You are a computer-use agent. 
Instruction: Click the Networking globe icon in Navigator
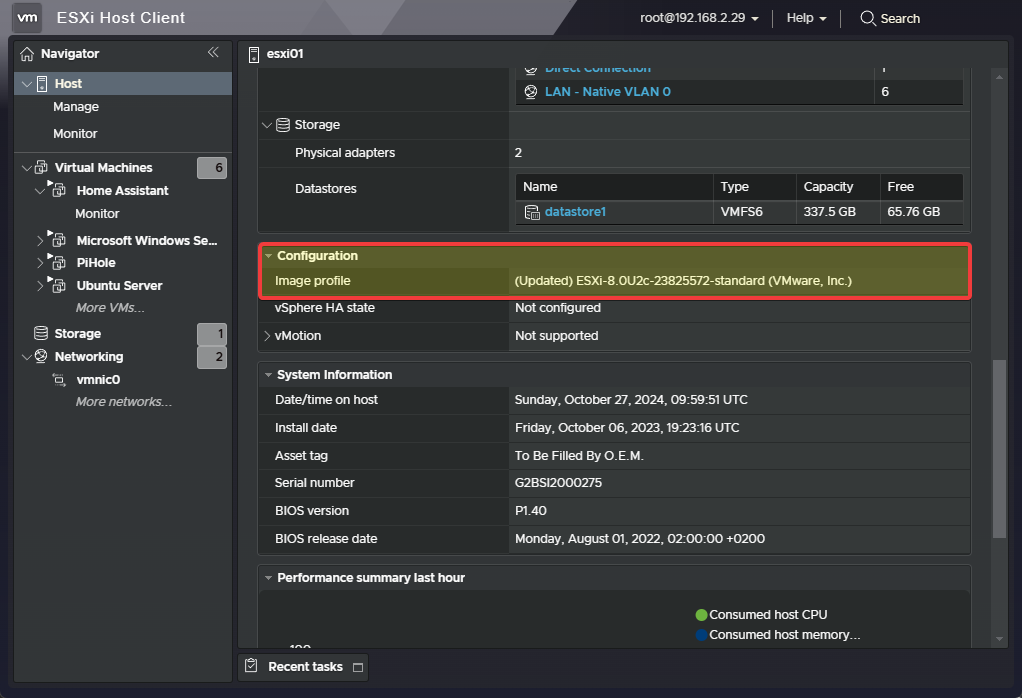pos(41,356)
